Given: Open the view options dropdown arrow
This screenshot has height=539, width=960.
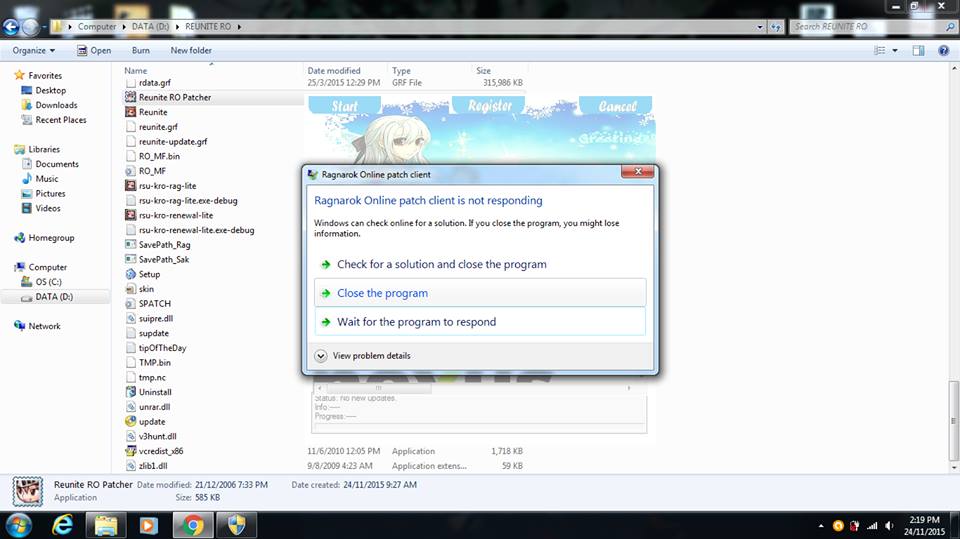Looking at the screenshot, I should (894, 51).
